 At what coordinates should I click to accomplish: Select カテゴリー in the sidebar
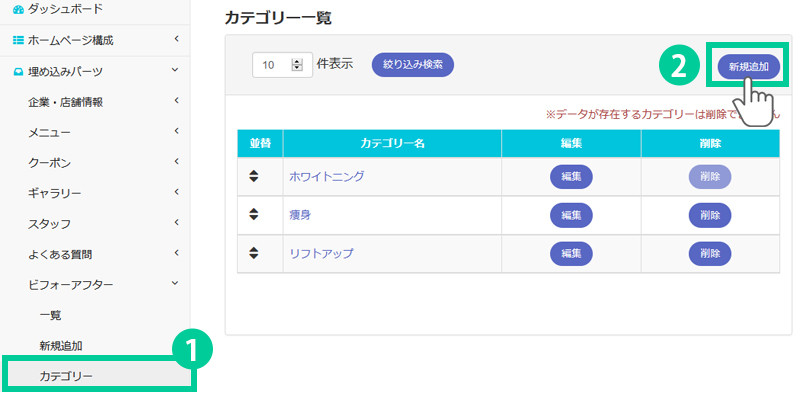(x=66, y=376)
